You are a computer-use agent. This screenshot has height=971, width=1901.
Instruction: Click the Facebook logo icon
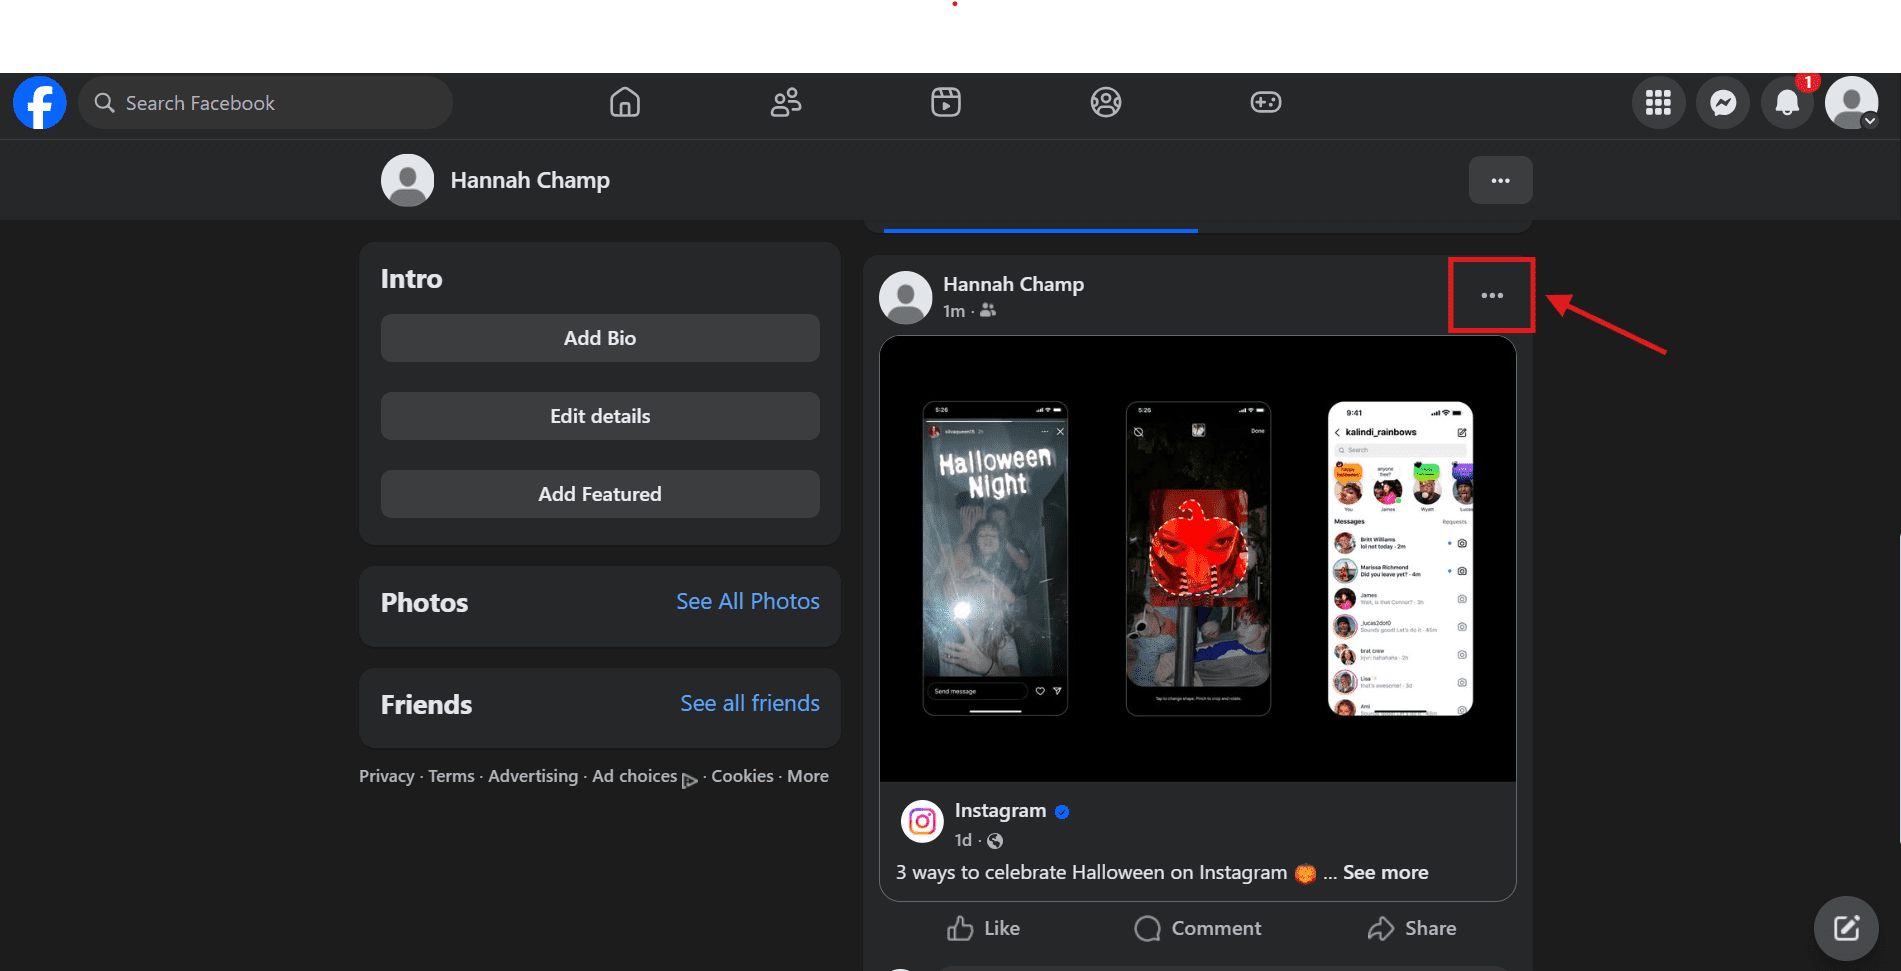pyautogui.click(x=40, y=103)
